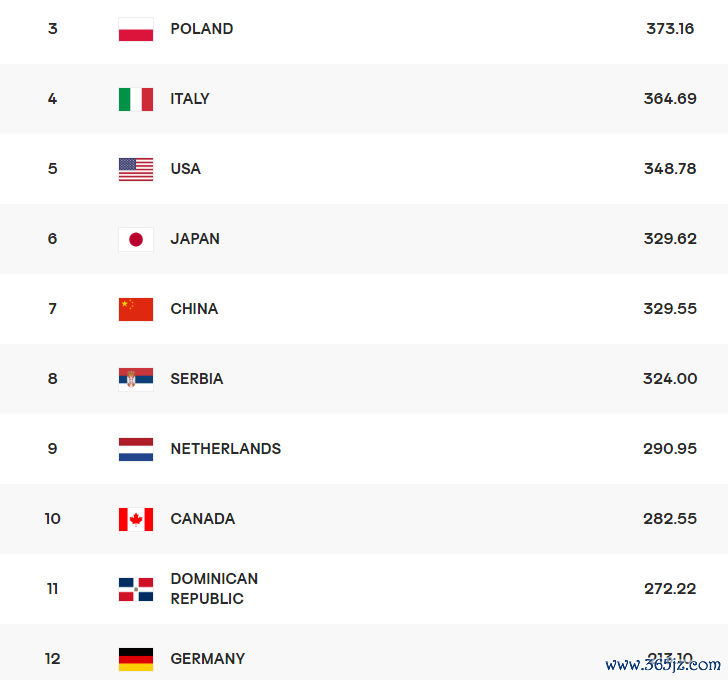Open the POLAND team name link
The height and width of the screenshot is (680, 728).
[x=202, y=29]
